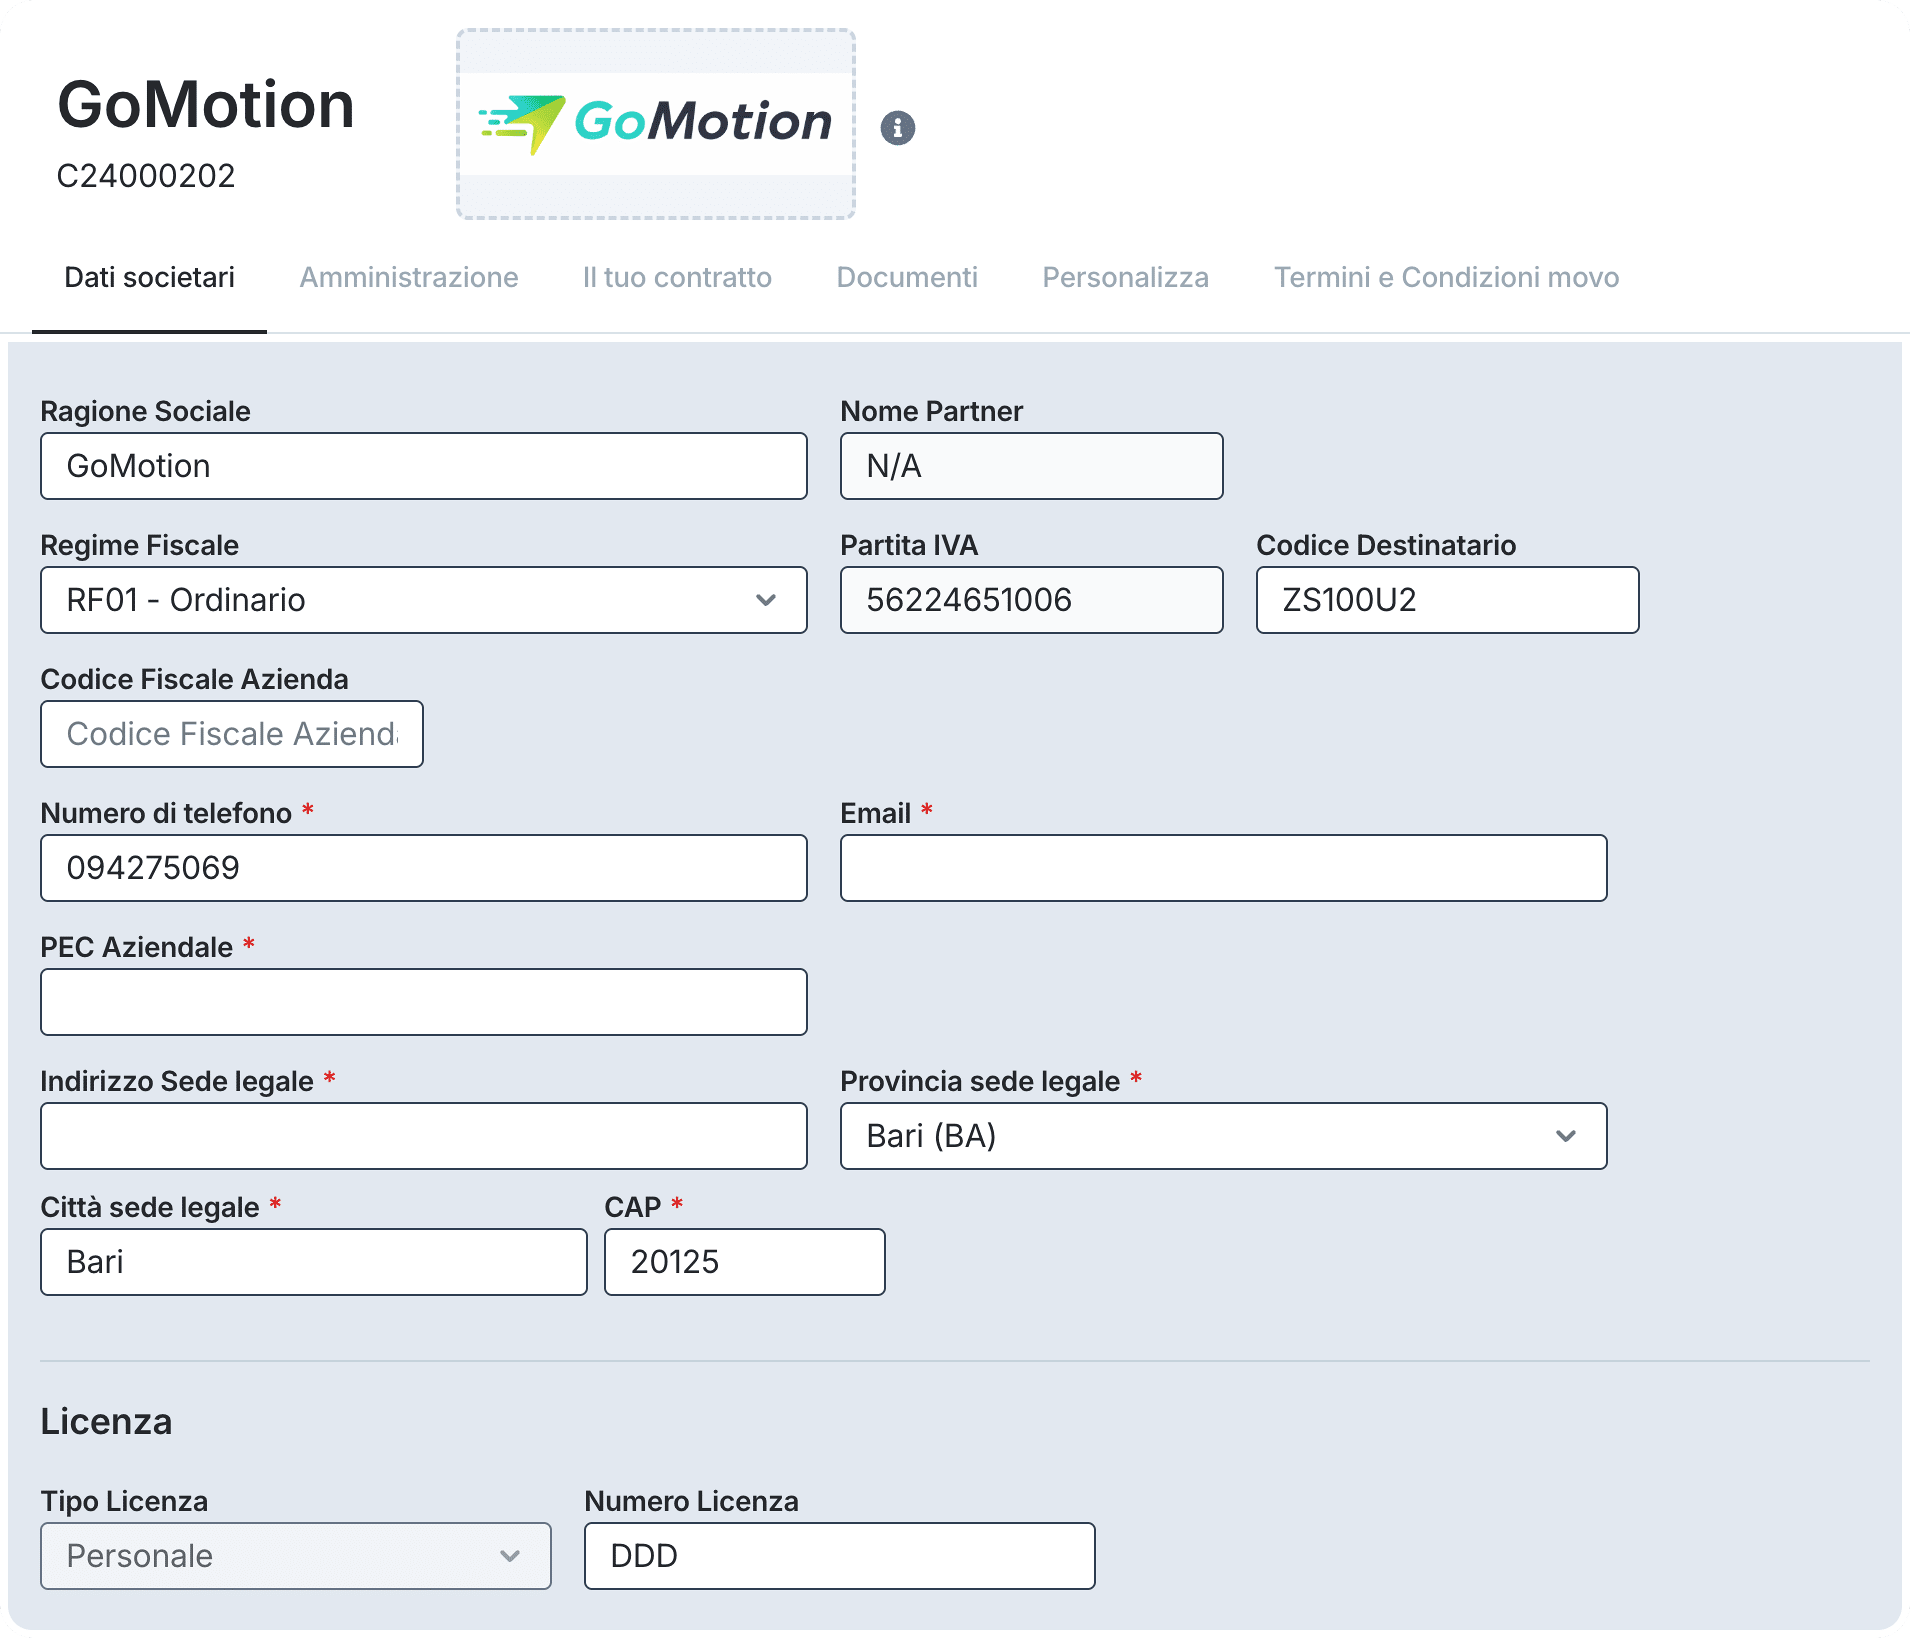The width and height of the screenshot is (1910, 1638).
Task: Click the info icon beside the logo
Action: click(x=897, y=128)
